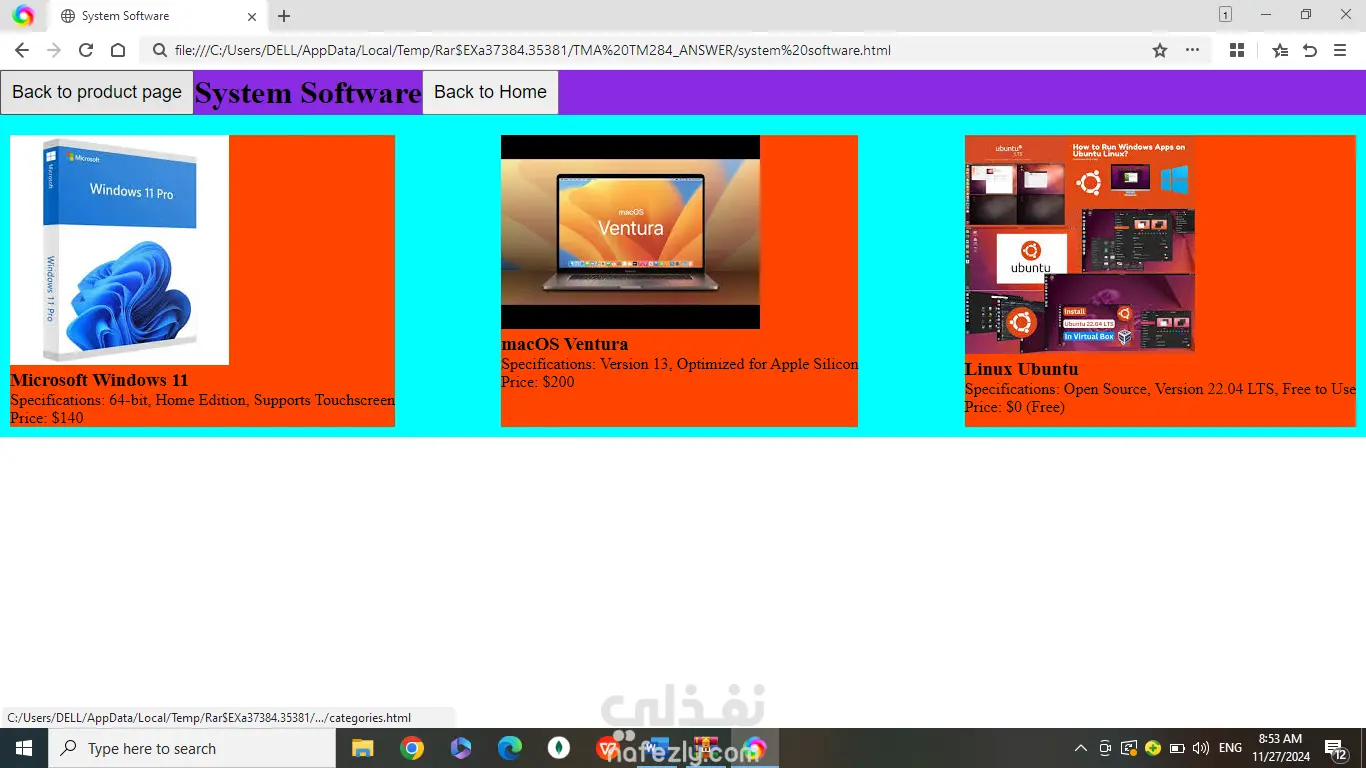Open File Explorer from the taskbar
1366x768 pixels.
[362, 748]
